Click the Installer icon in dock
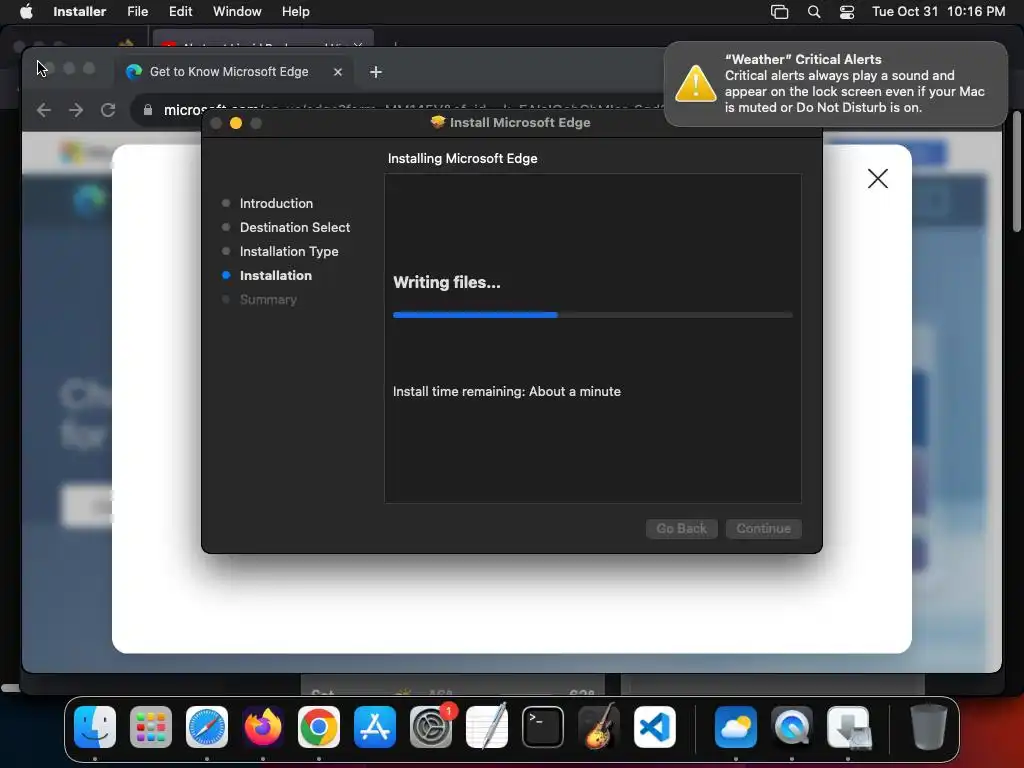Screen dimensions: 1024x768 [848, 727]
